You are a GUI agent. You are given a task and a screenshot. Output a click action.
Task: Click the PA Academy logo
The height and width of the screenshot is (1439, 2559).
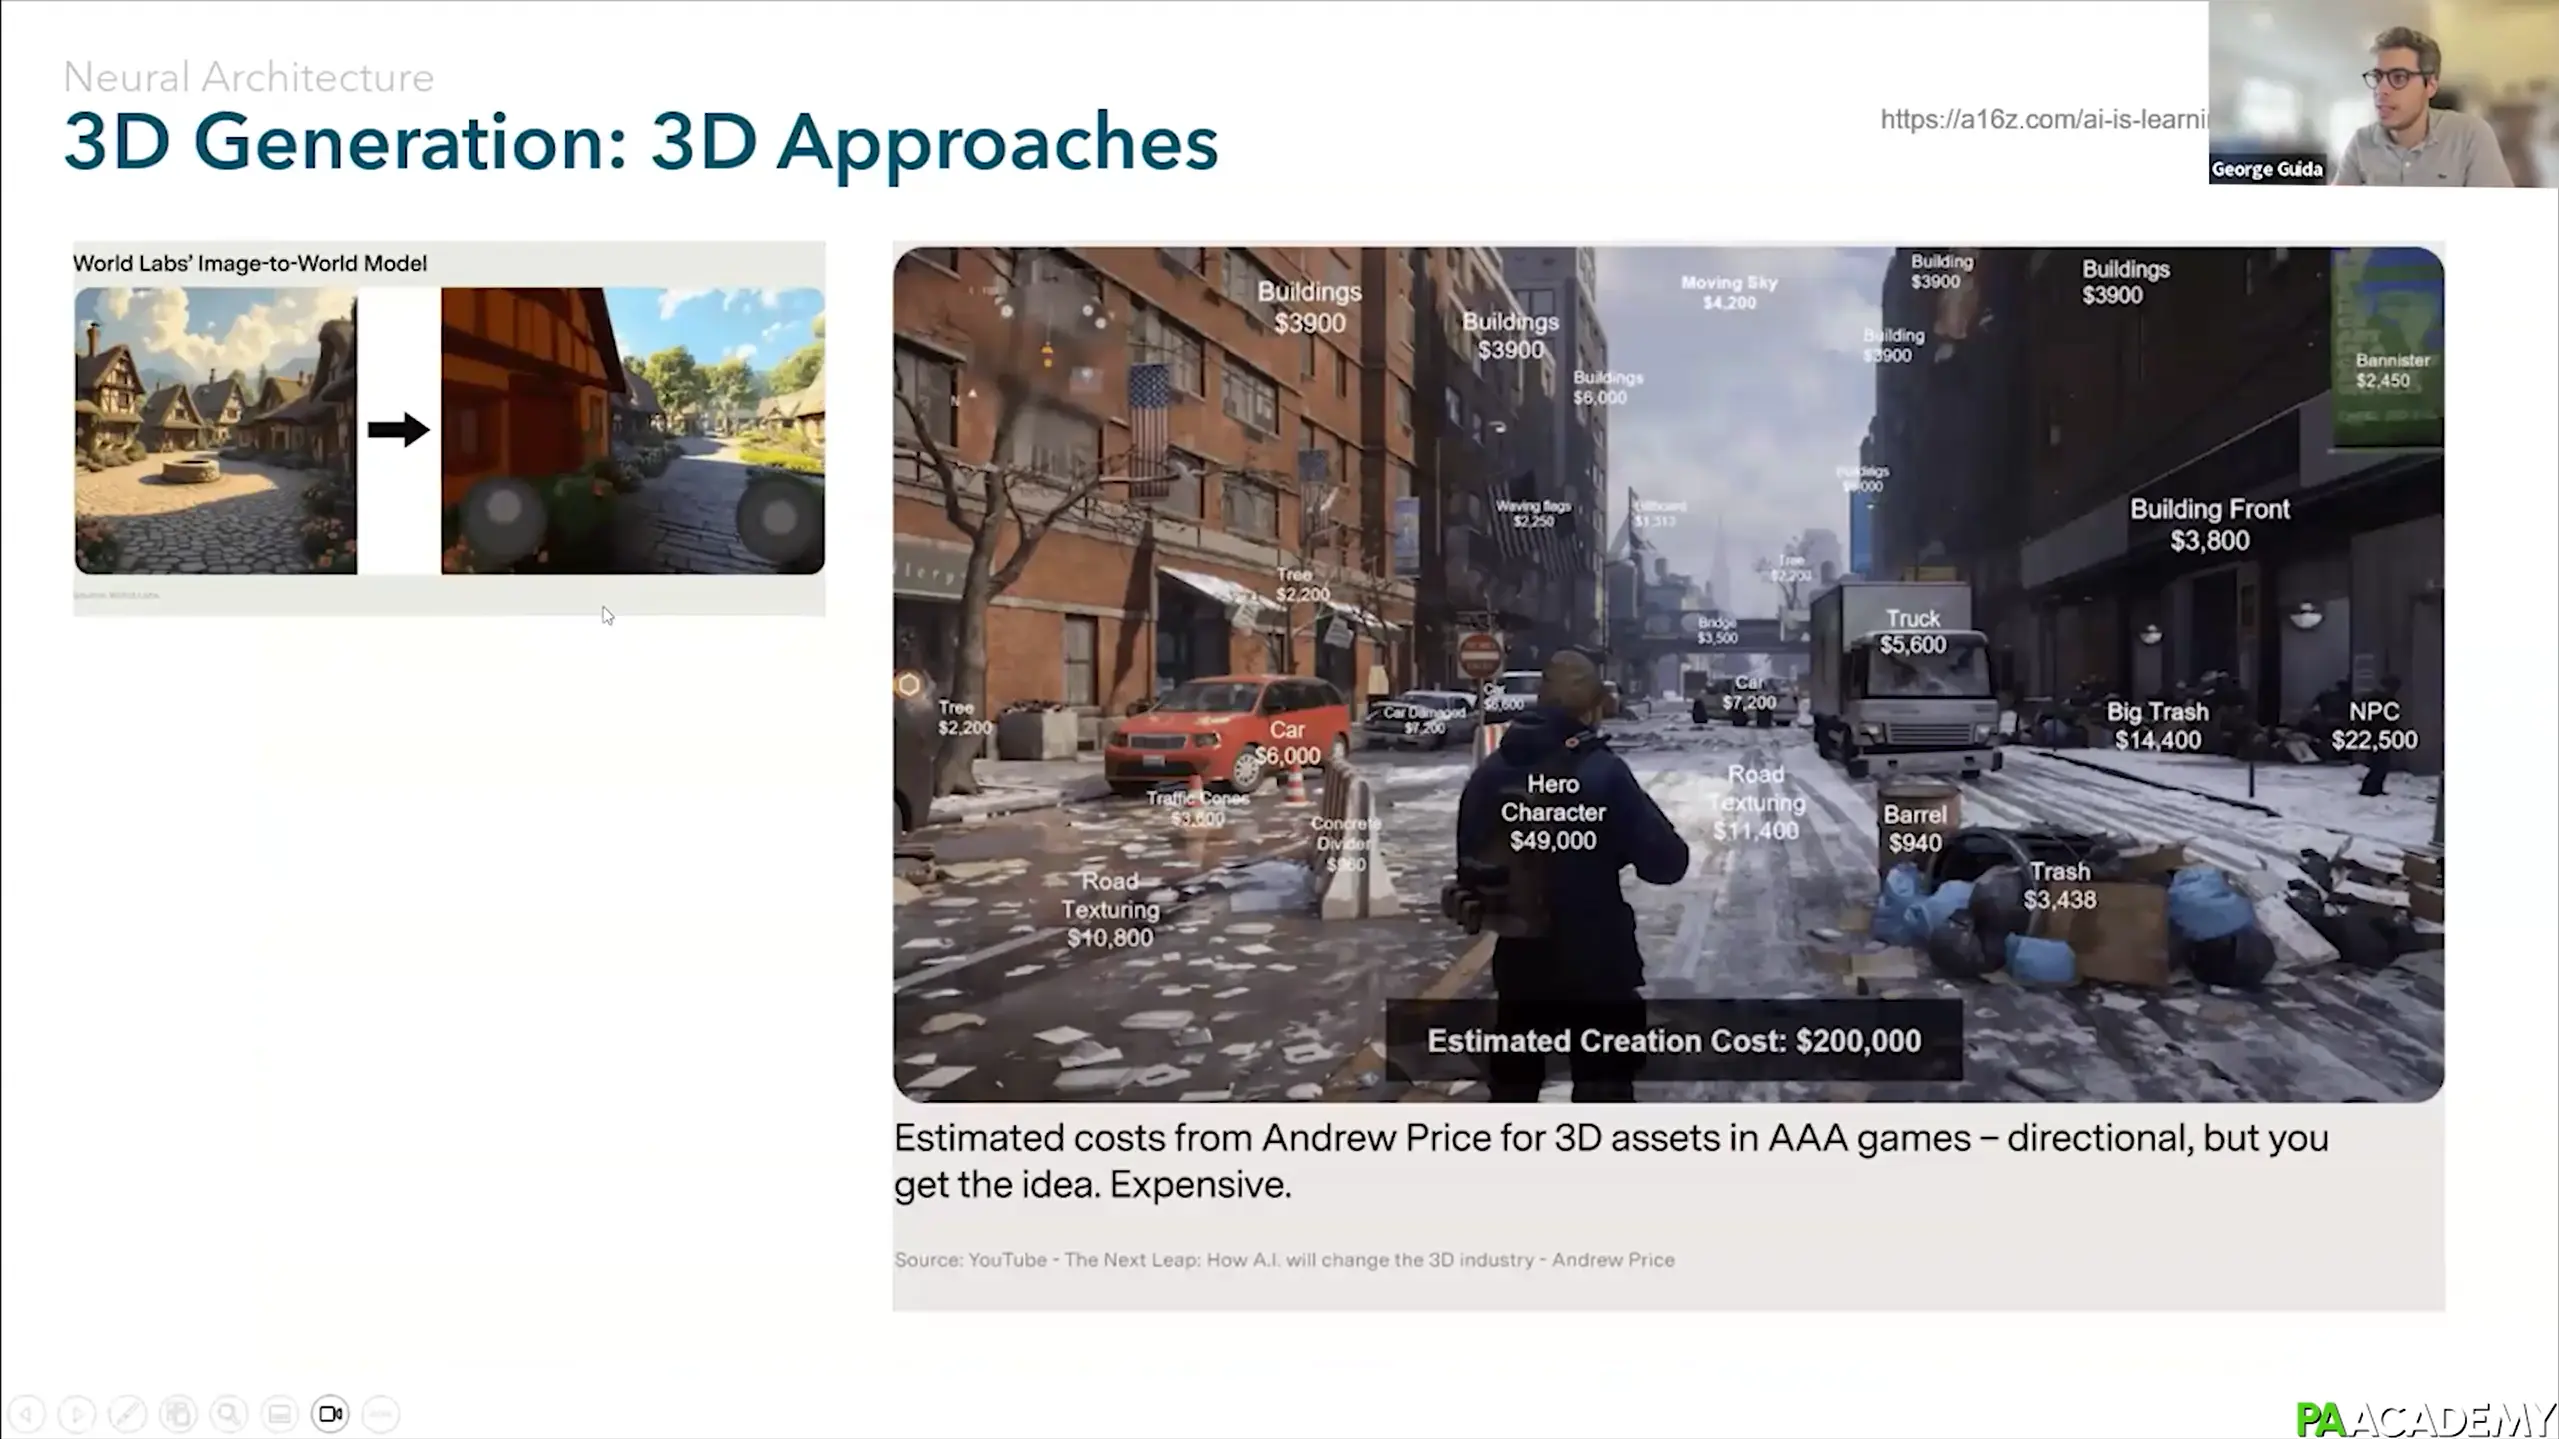pyautogui.click(x=2425, y=1418)
